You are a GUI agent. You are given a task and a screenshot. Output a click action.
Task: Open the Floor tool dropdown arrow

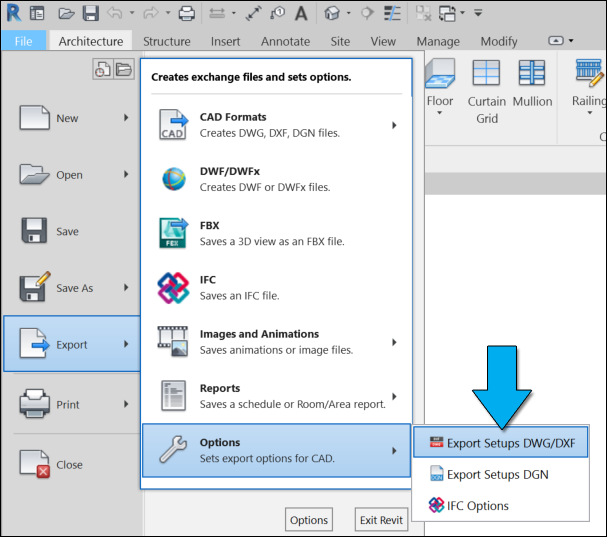[440, 114]
